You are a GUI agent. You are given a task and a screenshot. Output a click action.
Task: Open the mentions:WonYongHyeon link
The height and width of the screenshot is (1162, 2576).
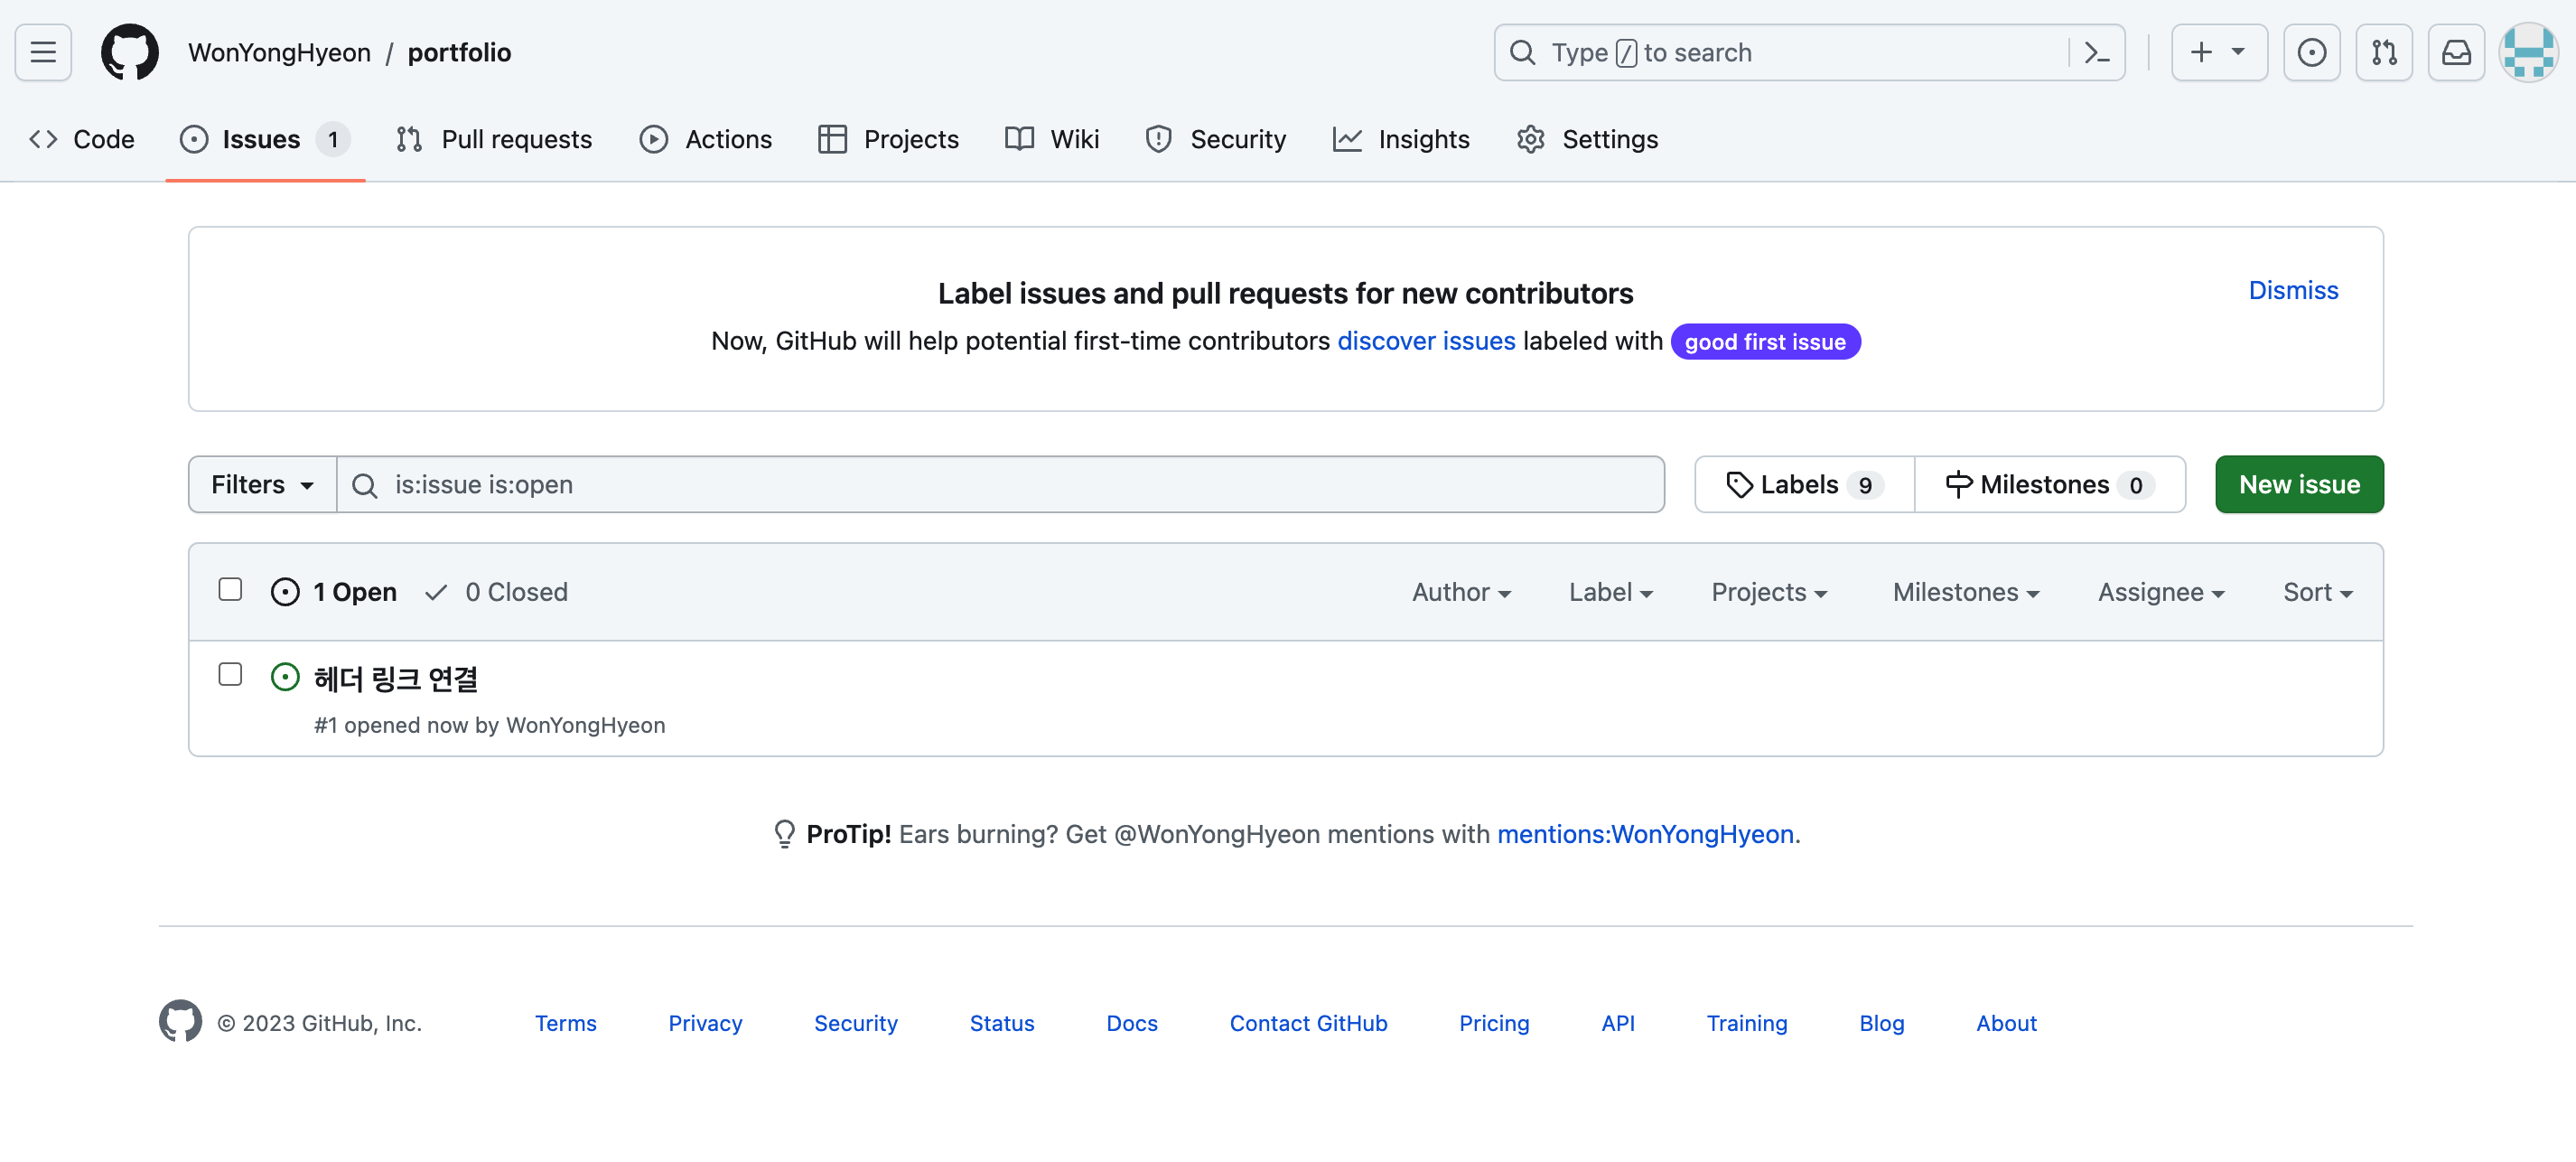coord(1645,834)
